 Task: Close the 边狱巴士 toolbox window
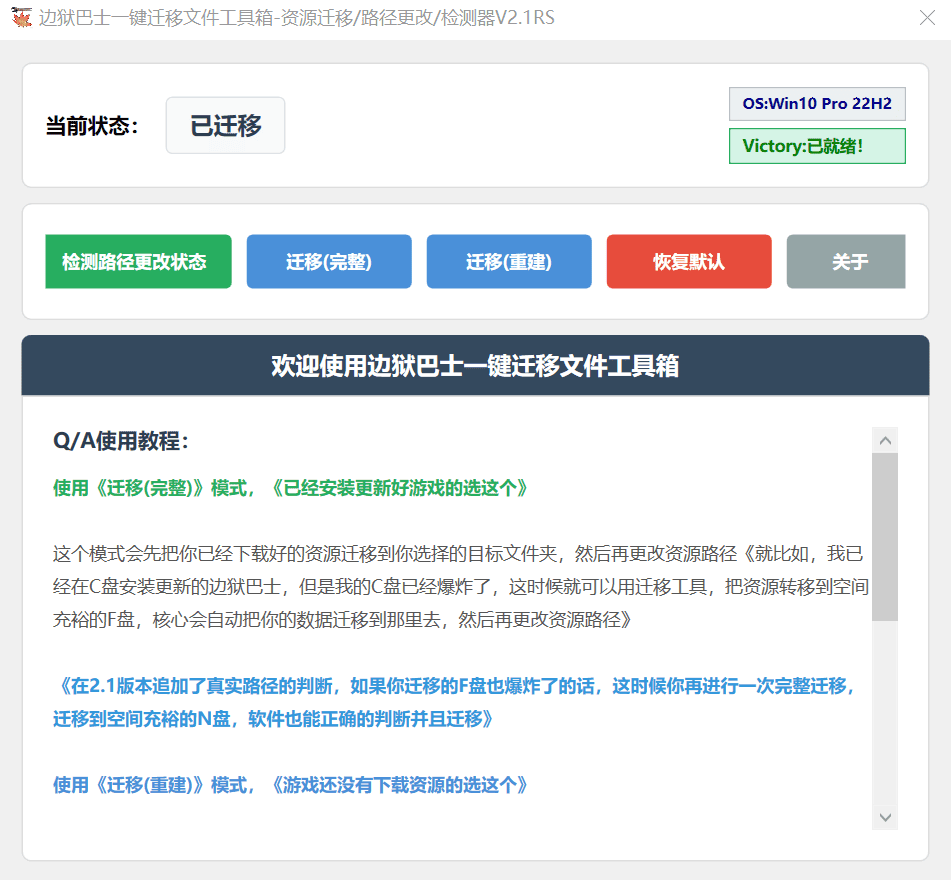pyautogui.click(x=927, y=17)
